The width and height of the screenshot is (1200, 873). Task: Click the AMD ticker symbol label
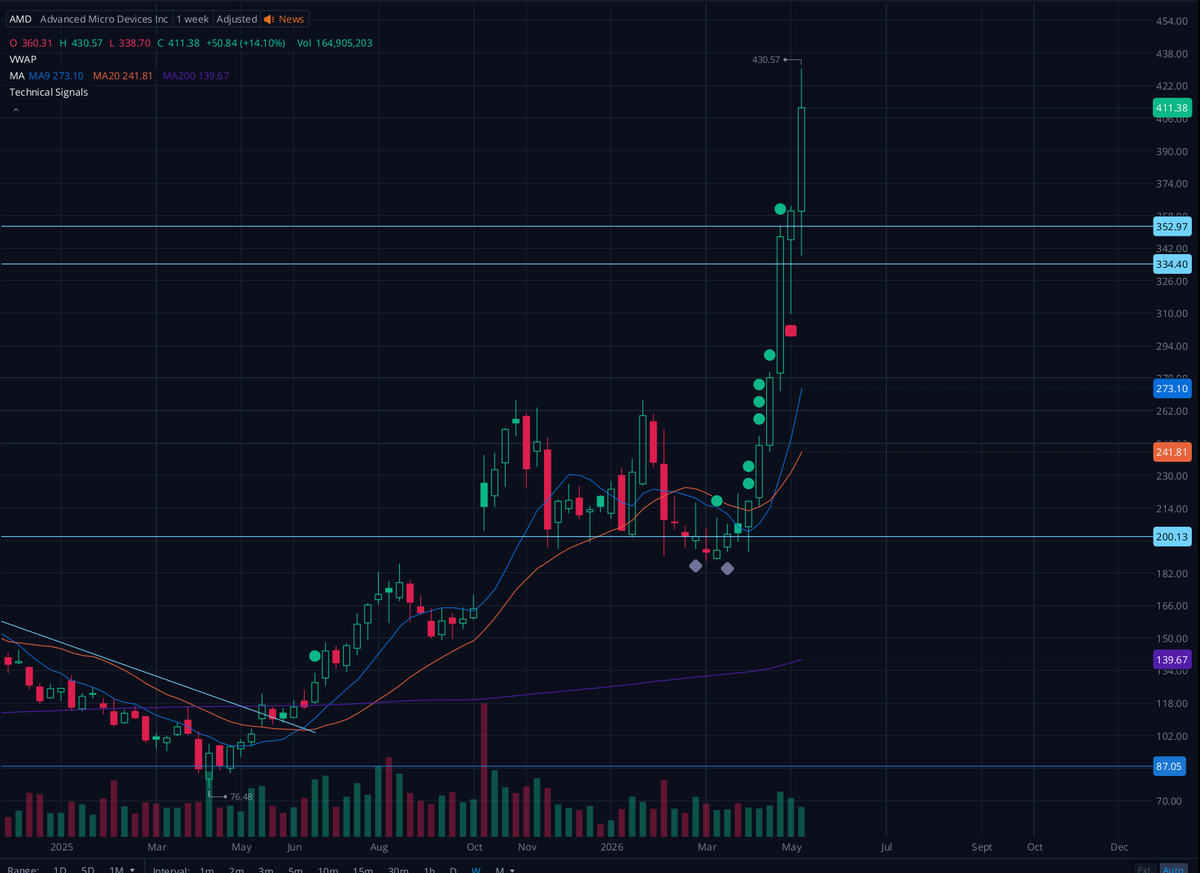click(20, 19)
